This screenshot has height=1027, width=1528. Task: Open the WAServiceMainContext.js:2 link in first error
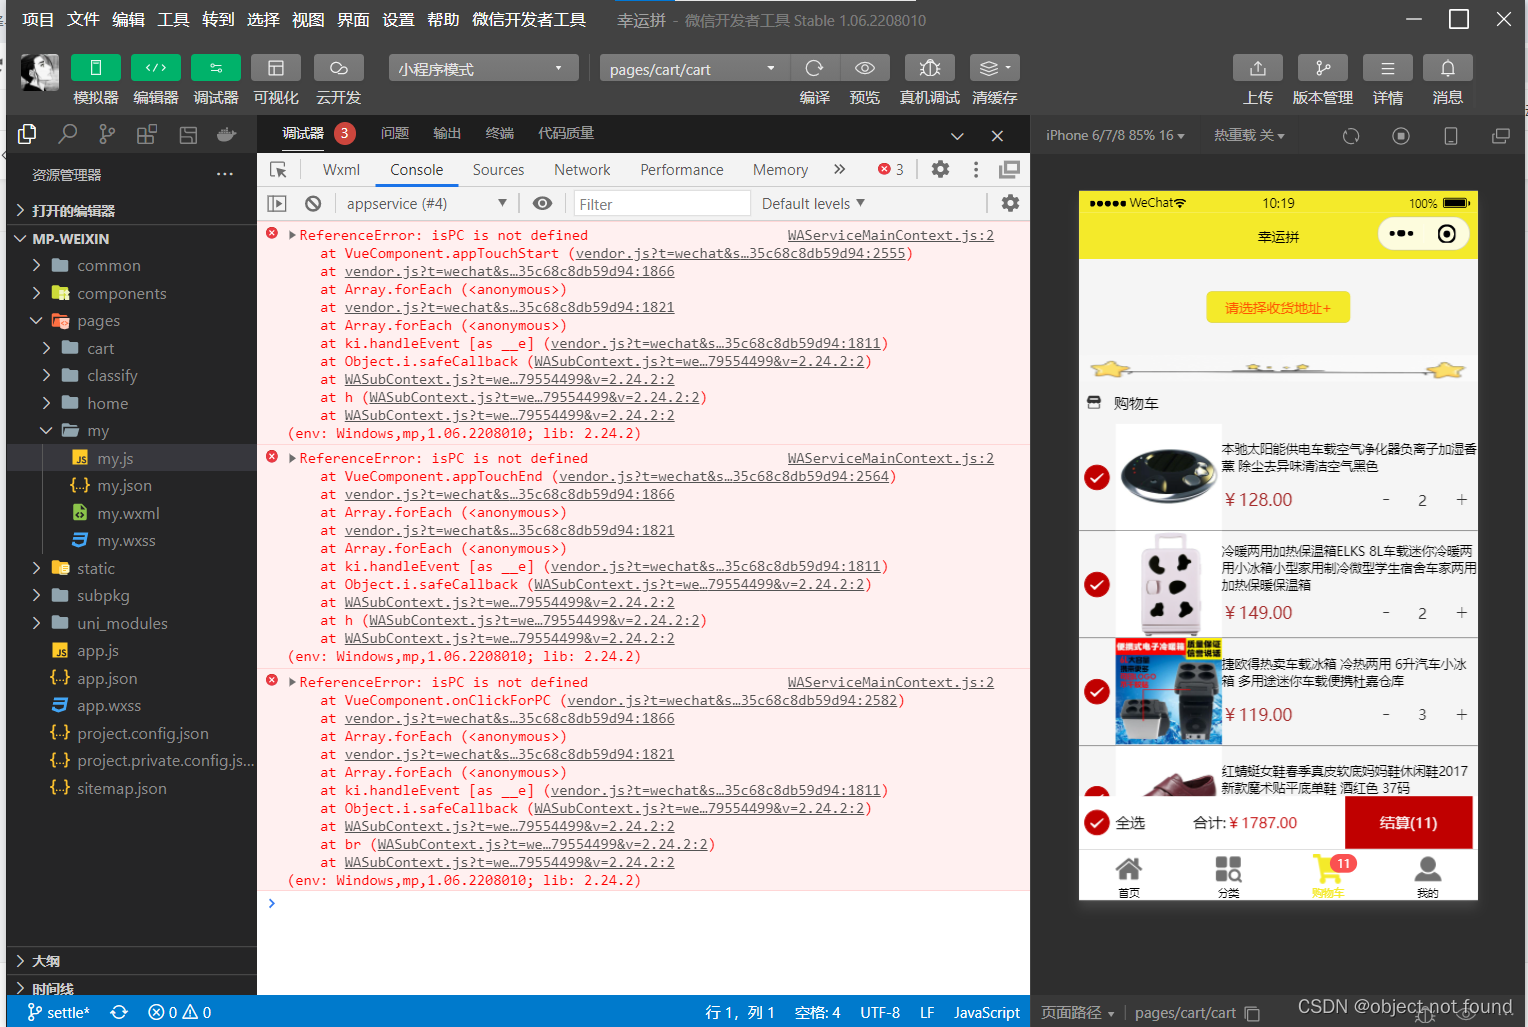[x=891, y=236]
